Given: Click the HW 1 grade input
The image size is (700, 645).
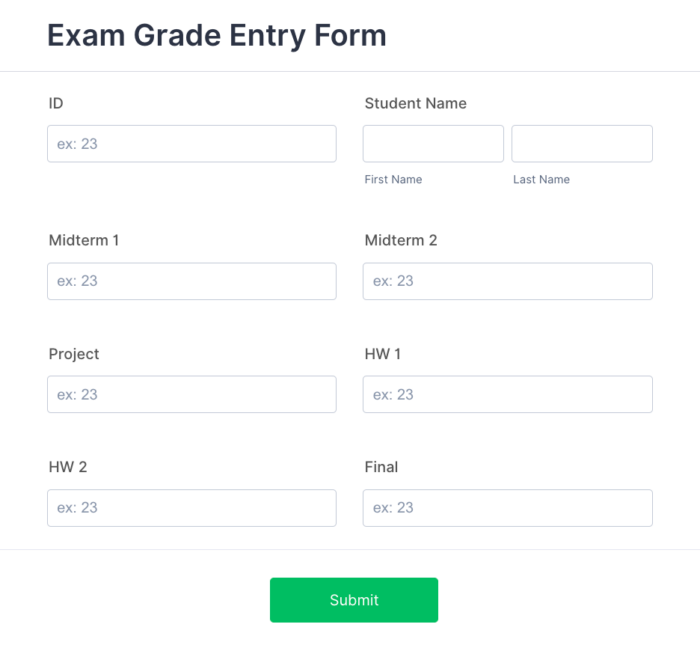Looking at the screenshot, I should (507, 394).
